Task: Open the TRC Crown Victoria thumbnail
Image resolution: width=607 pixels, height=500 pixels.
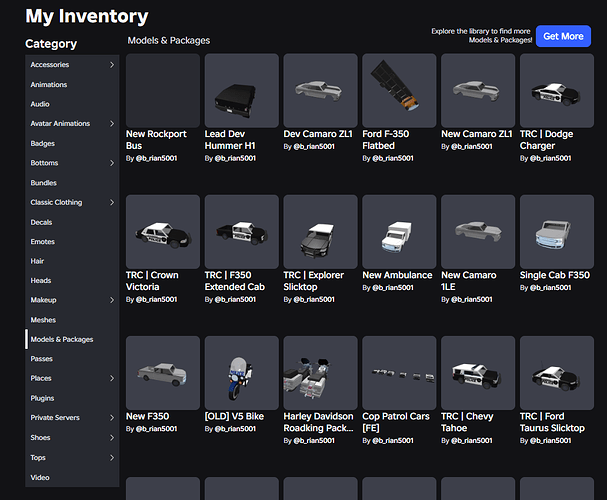Action: [x=163, y=232]
